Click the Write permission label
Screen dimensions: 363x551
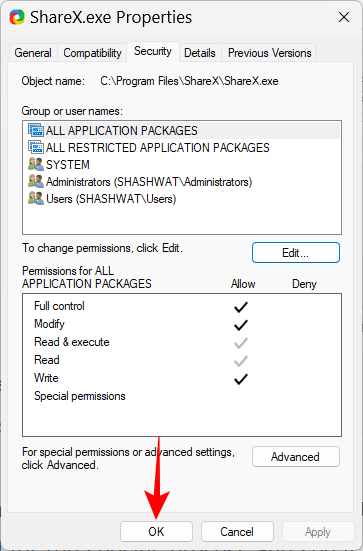point(46,378)
